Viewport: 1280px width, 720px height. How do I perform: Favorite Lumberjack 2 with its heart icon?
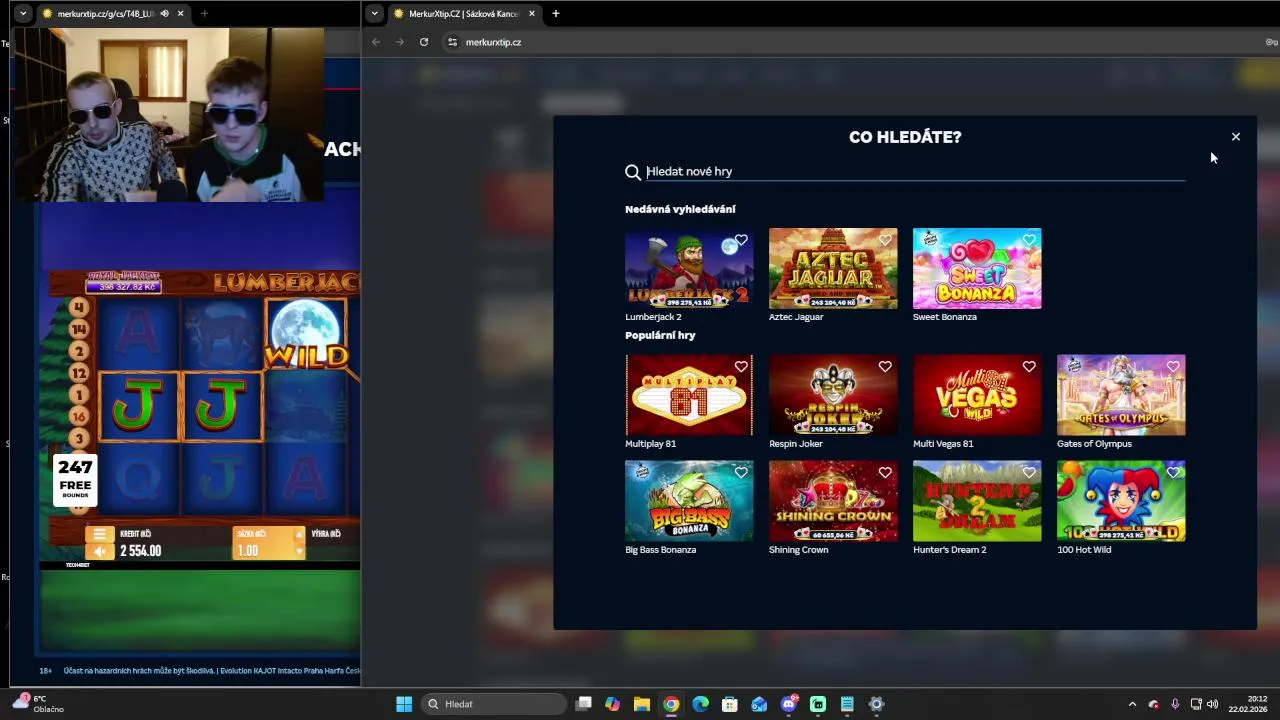click(x=741, y=240)
